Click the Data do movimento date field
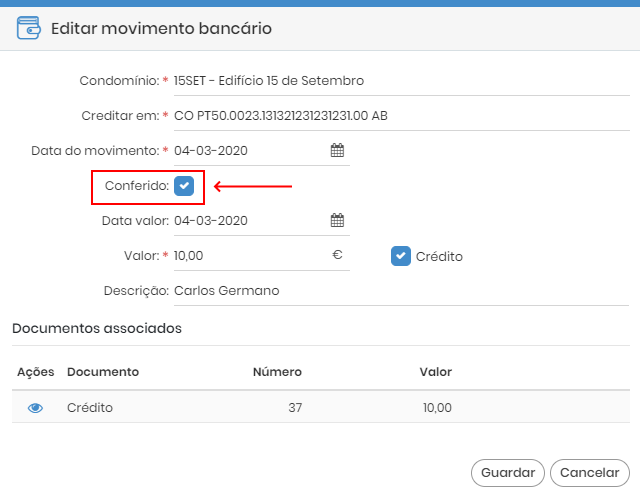The image size is (640, 497). pyautogui.click(x=250, y=151)
